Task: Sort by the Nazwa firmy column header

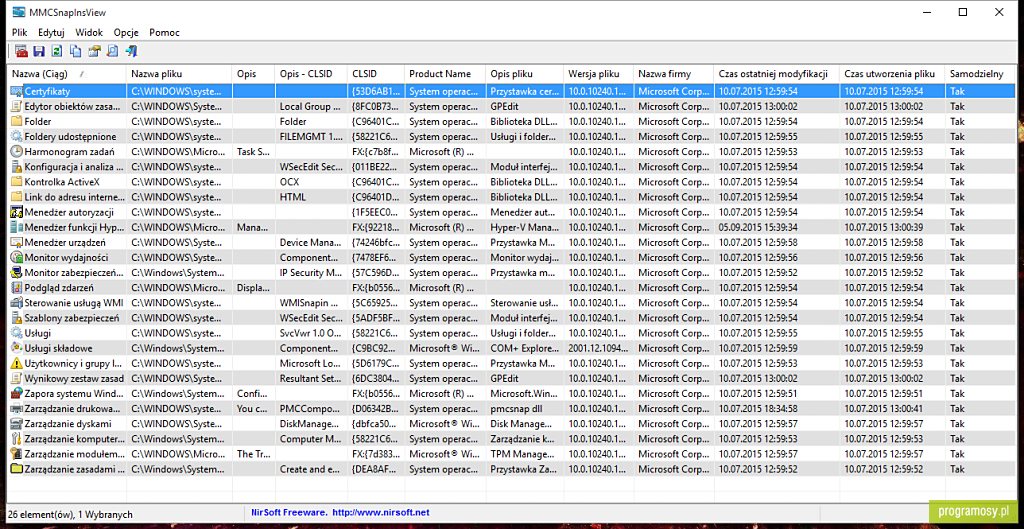Action: tap(673, 74)
